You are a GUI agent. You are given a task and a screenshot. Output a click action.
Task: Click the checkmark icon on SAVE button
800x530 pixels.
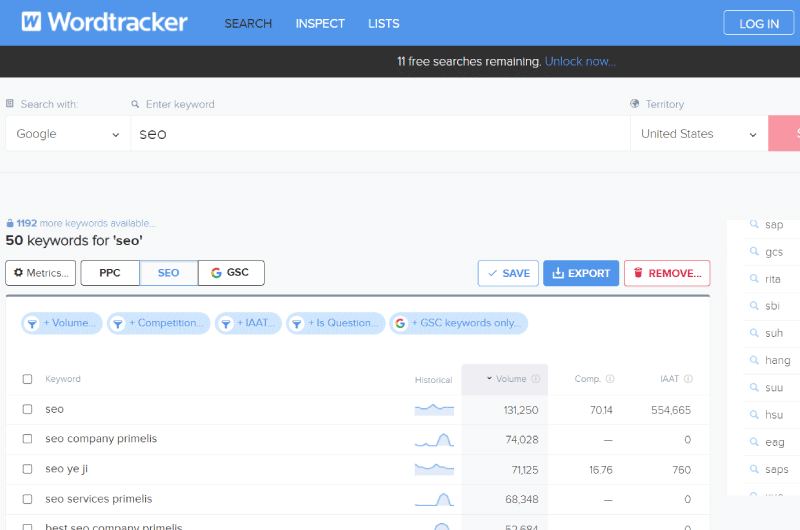(x=492, y=273)
